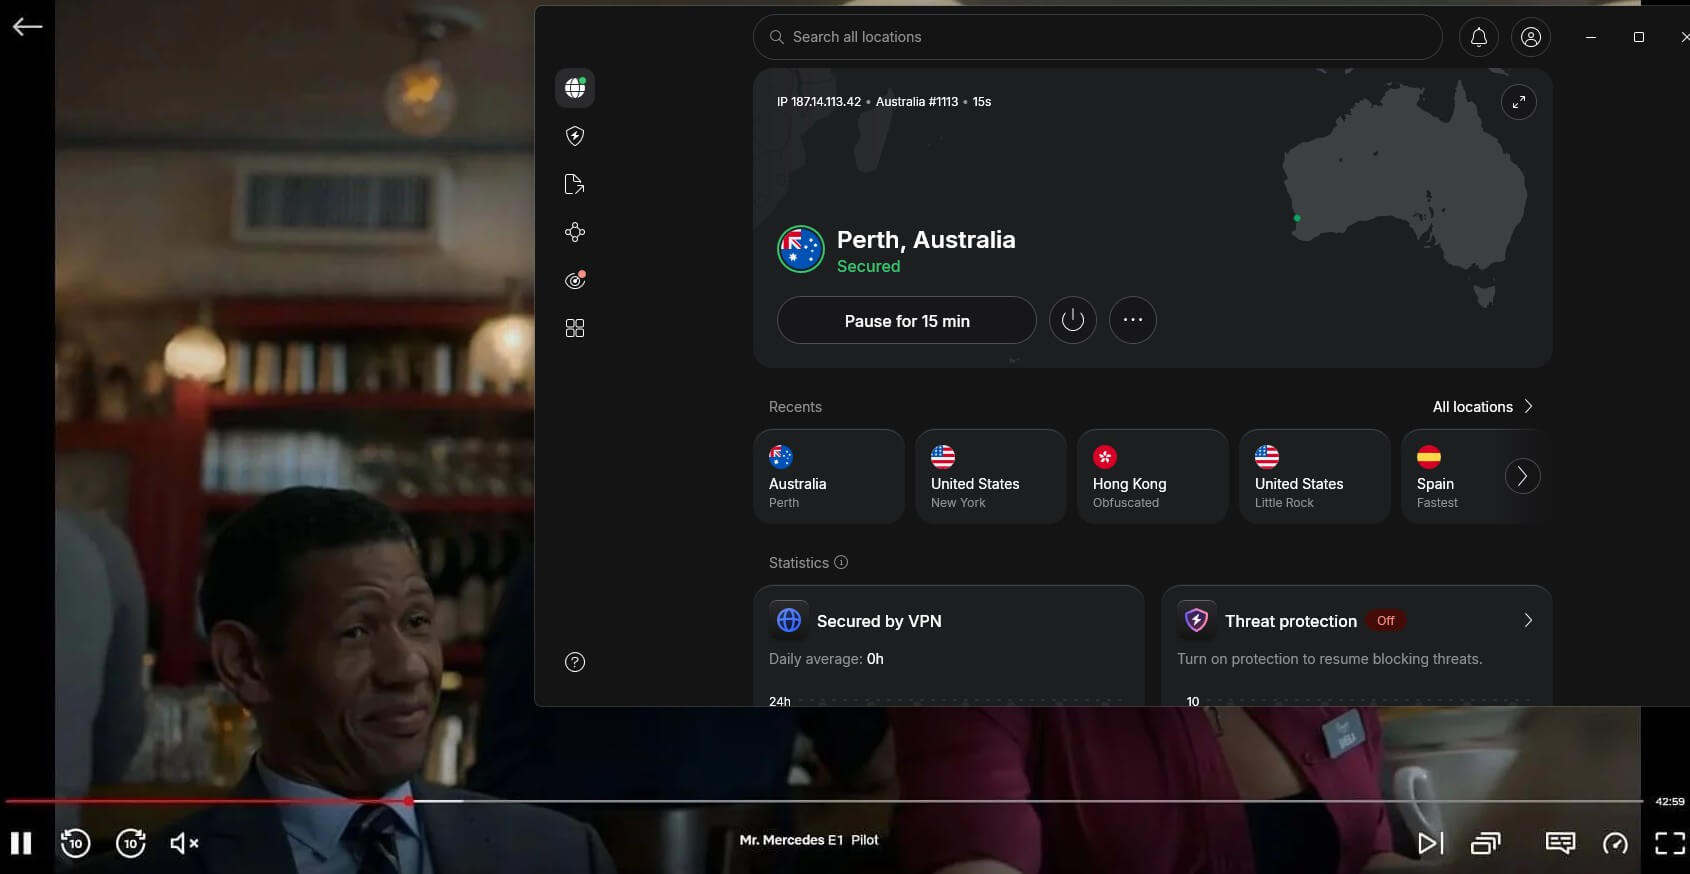Connect to United States New York

[991, 476]
